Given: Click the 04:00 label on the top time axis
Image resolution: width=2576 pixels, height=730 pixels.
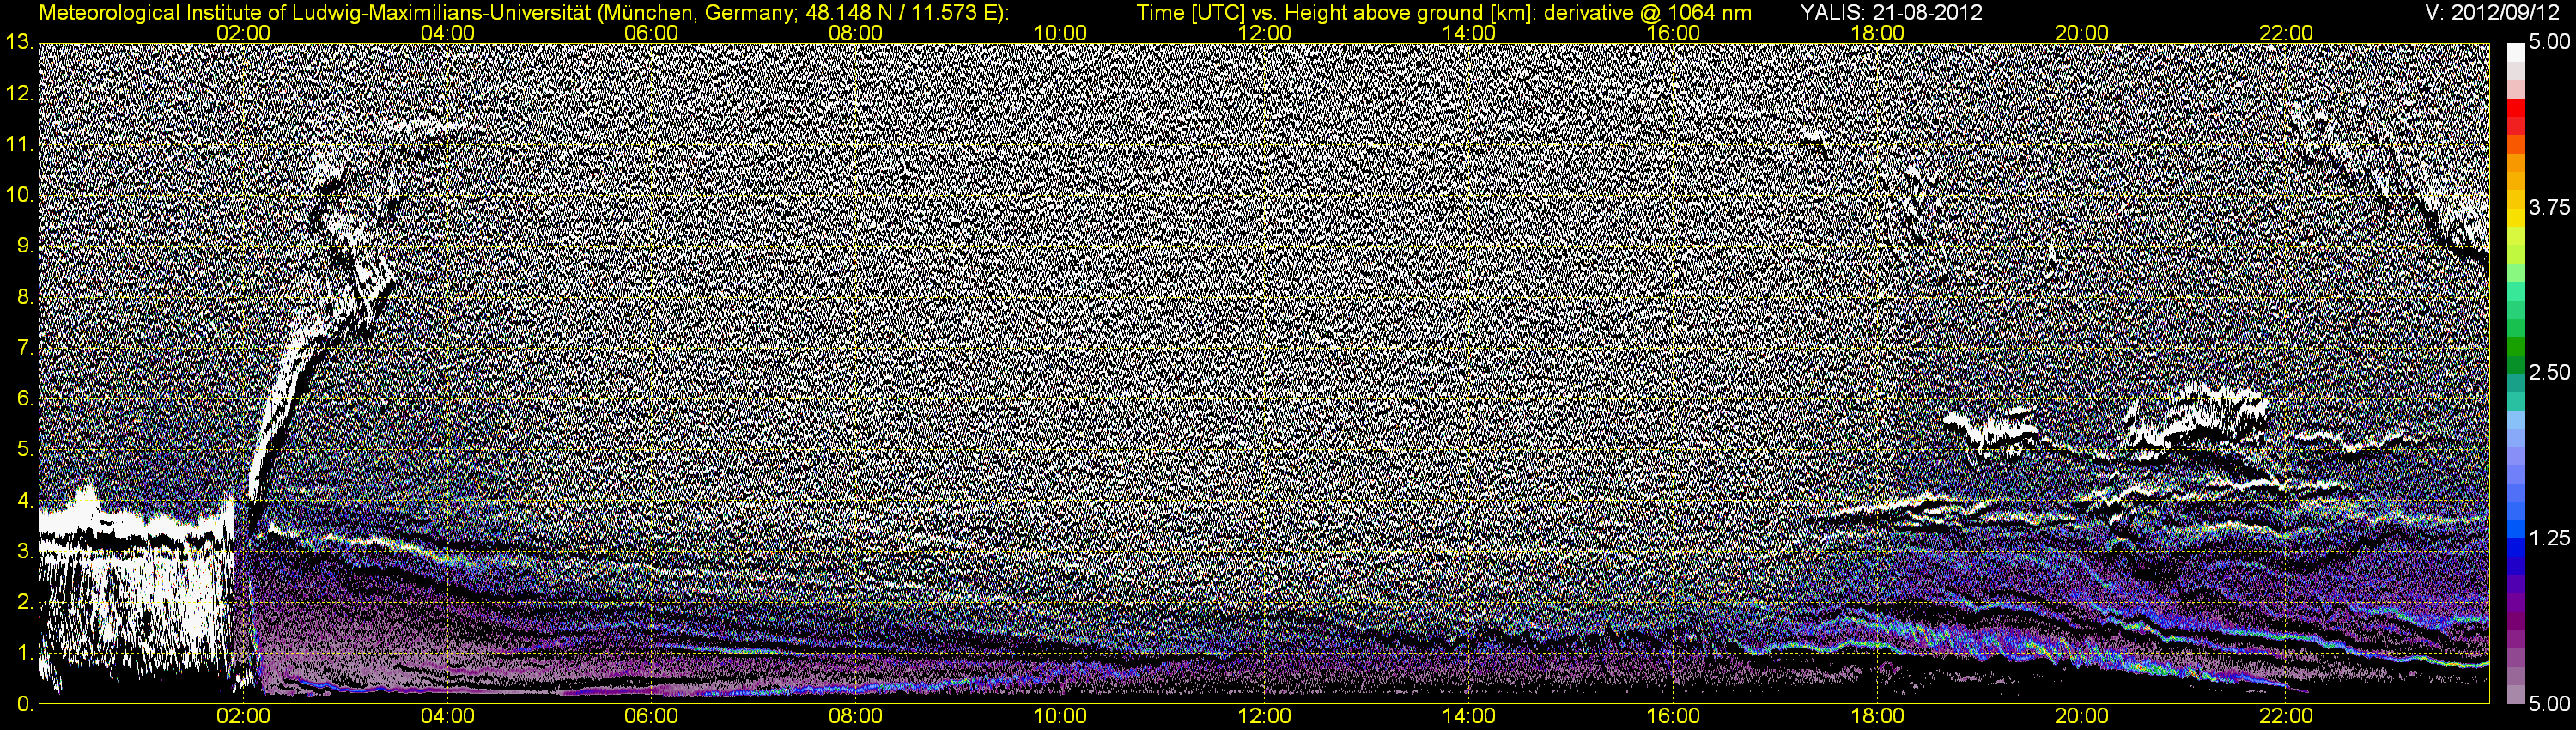Looking at the screenshot, I should pyautogui.click(x=447, y=33).
